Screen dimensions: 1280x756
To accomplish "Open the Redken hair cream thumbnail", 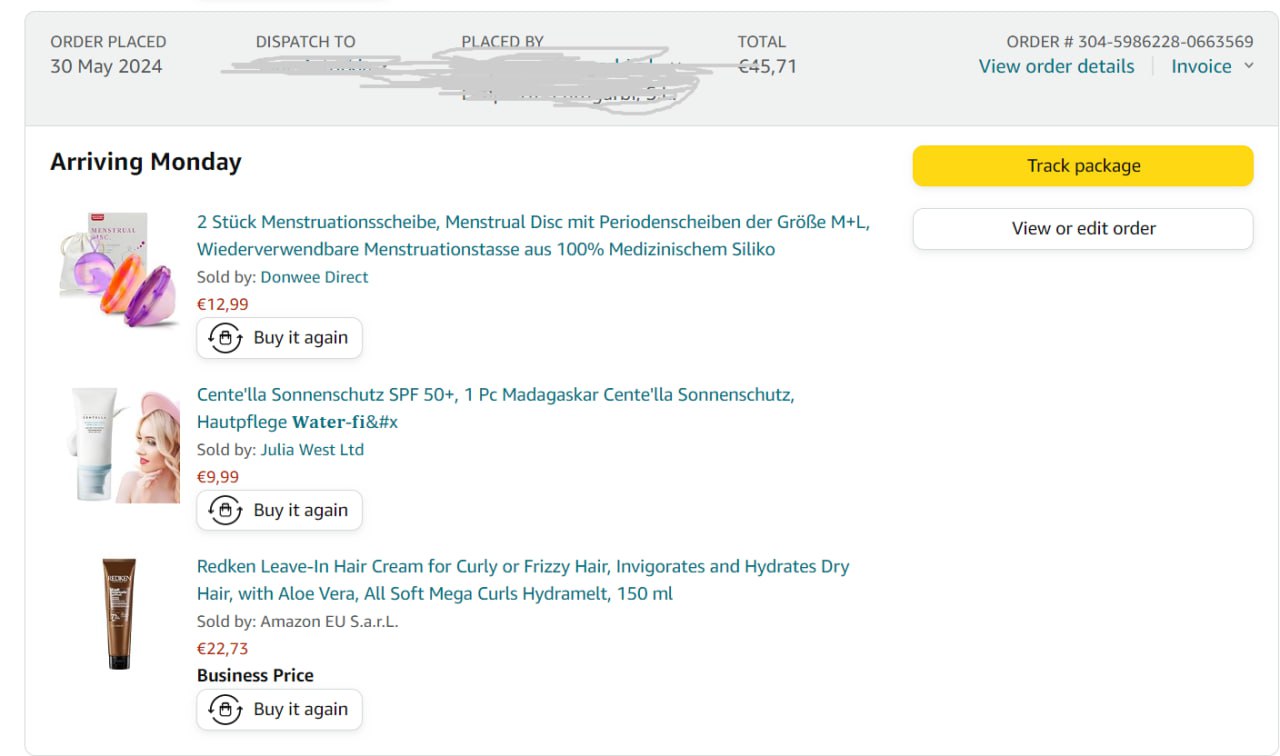I will (119, 613).
